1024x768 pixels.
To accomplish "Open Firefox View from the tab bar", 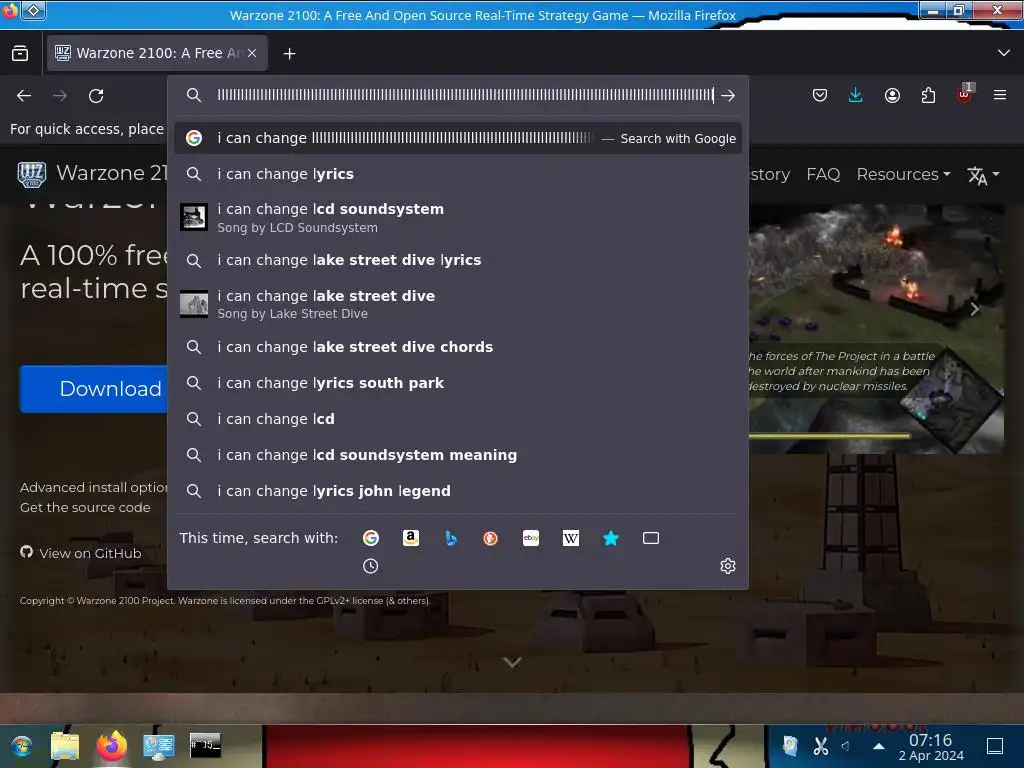I will 20,54.
